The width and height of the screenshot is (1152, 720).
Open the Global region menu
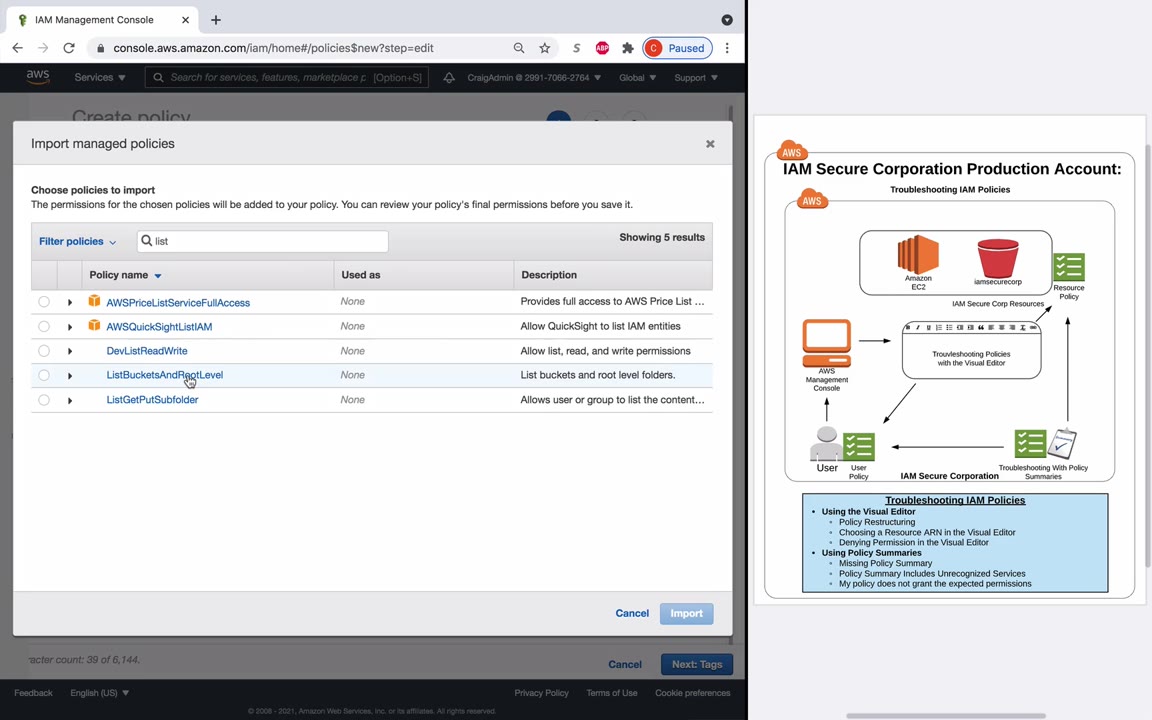tap(637, 78)
